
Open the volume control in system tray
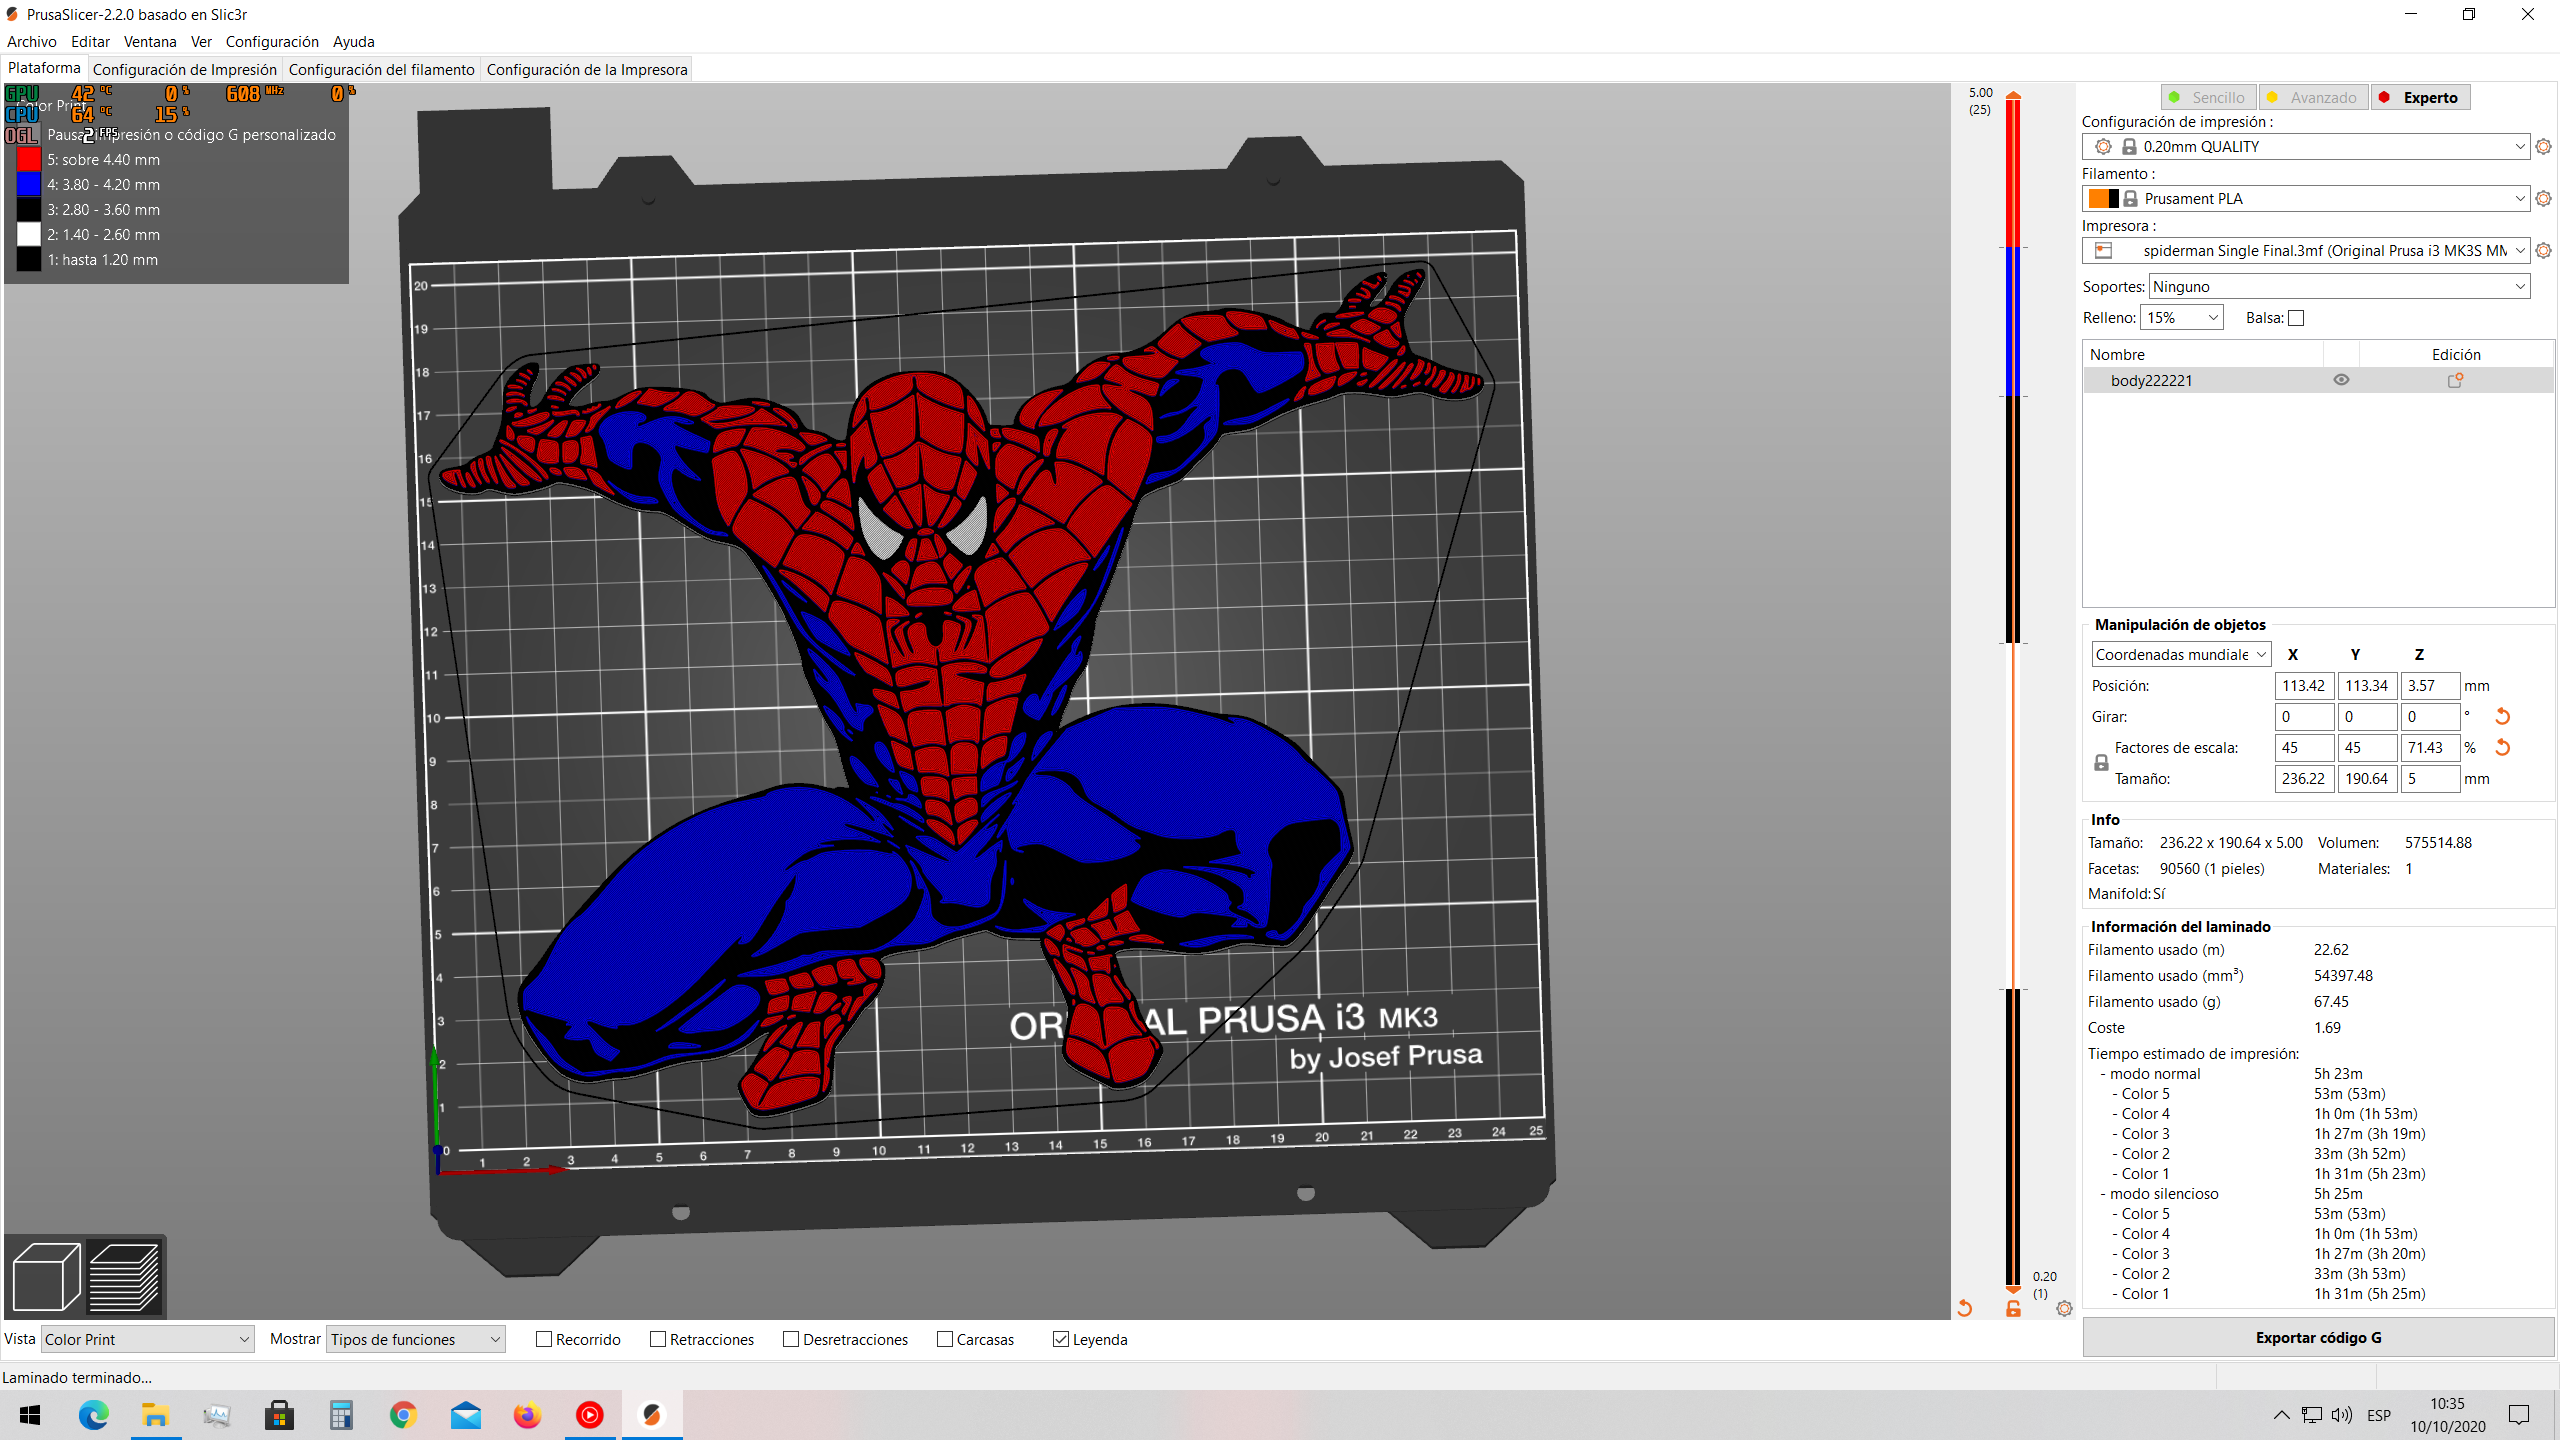2342,1415
